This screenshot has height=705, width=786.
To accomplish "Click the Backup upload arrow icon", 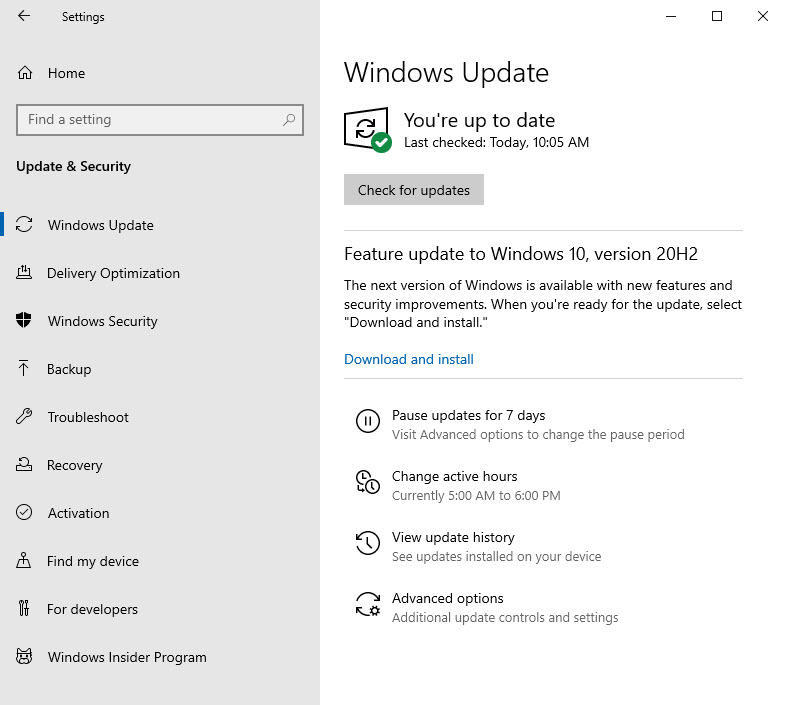I will [25, 369].
